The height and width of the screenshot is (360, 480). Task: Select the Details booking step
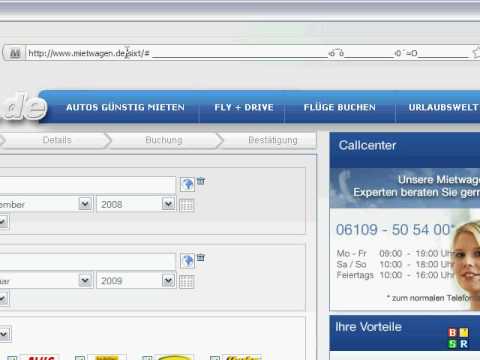57,140
